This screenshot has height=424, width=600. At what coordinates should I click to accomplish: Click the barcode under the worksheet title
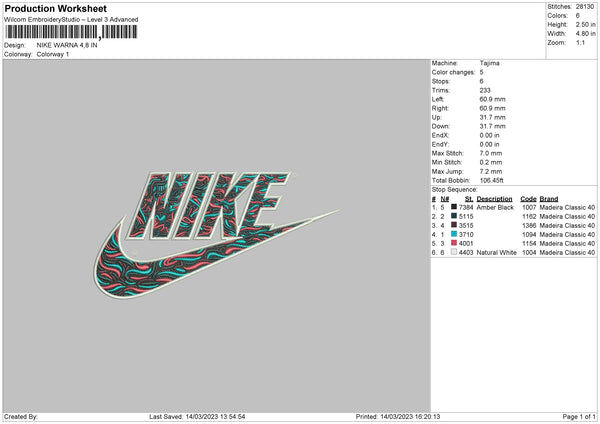coord(71,32)
